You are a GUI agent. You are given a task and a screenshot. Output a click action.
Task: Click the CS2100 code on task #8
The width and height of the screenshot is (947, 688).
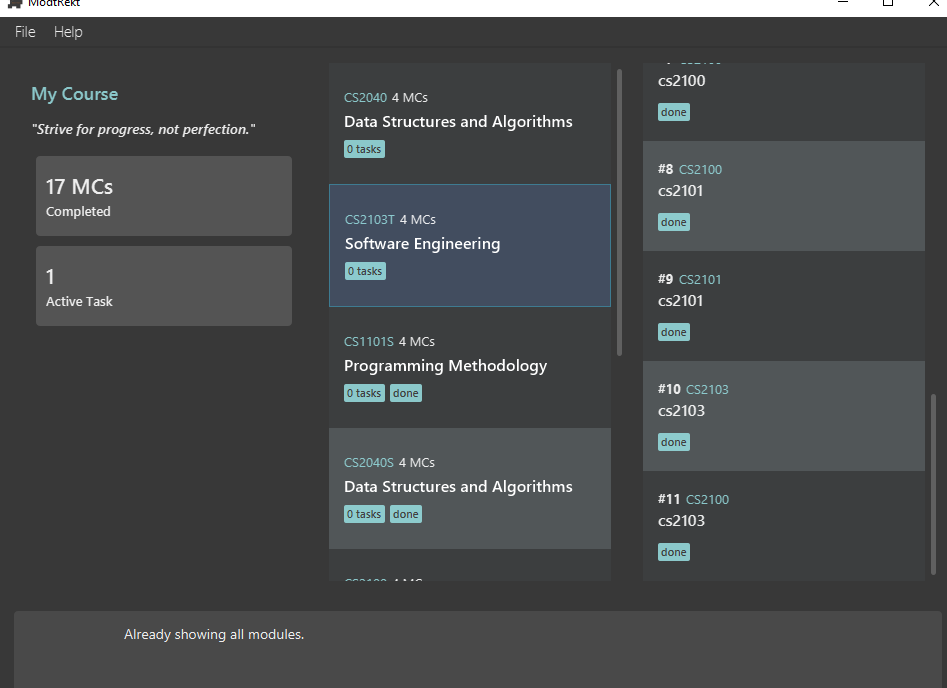click(700, 170)
